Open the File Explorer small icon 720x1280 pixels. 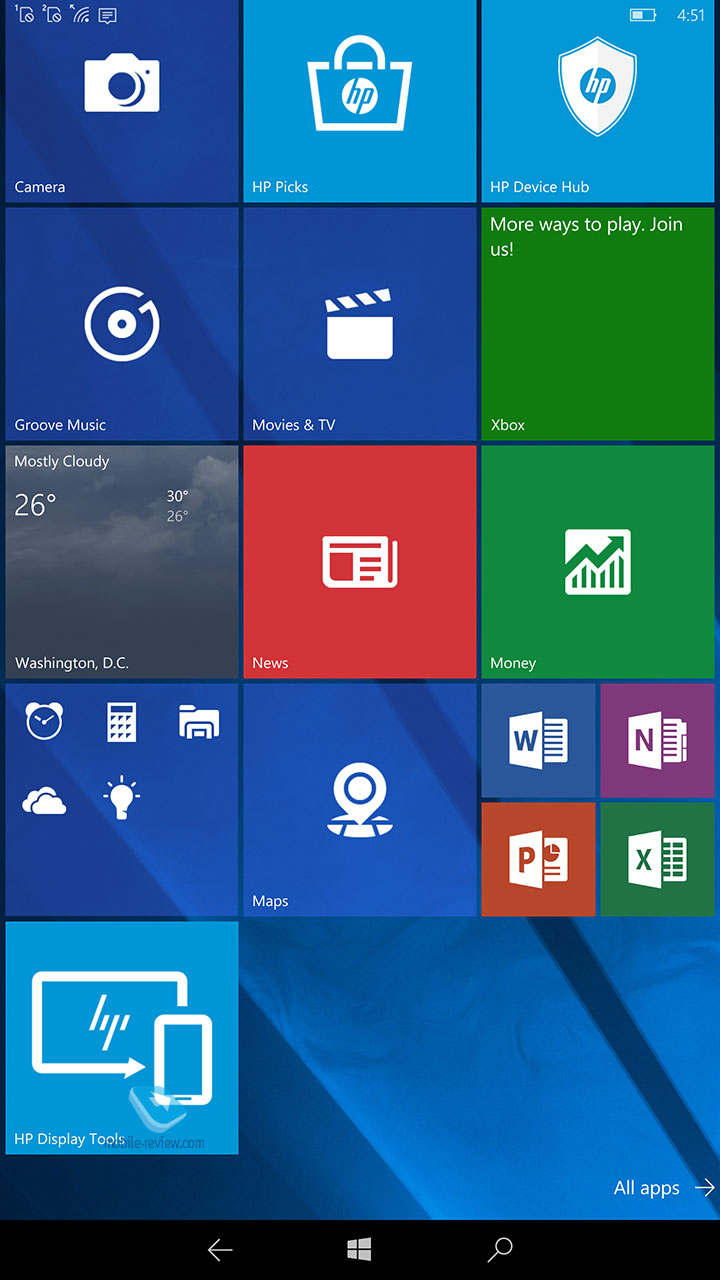pyautogui.click(x=199, y=721)
